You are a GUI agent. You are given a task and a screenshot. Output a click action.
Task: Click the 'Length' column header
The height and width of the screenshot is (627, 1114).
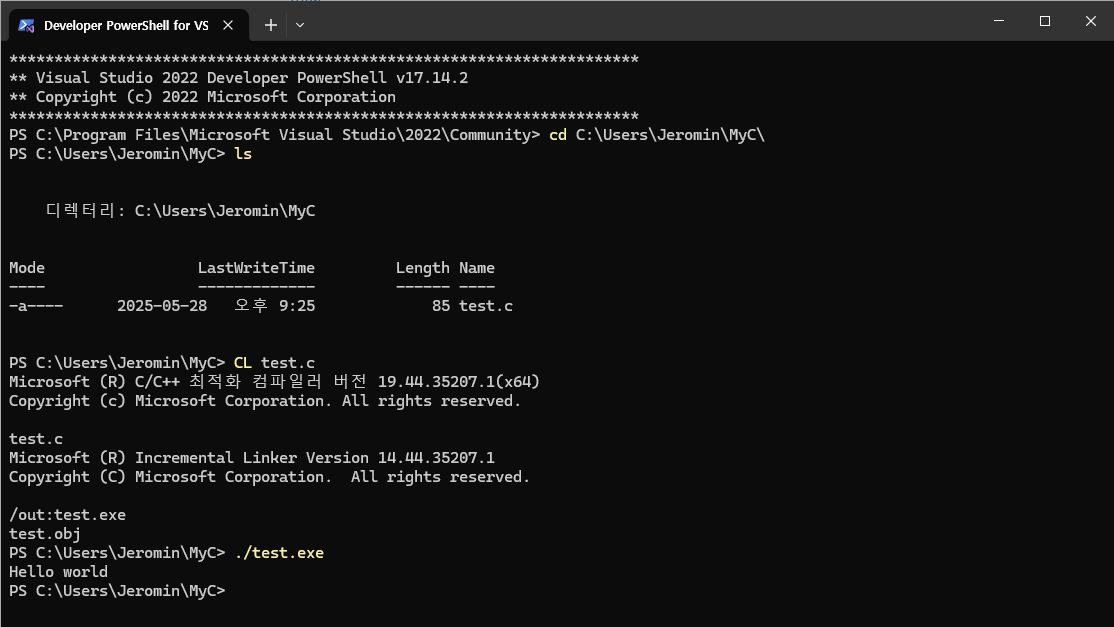[x=423, y=268]
